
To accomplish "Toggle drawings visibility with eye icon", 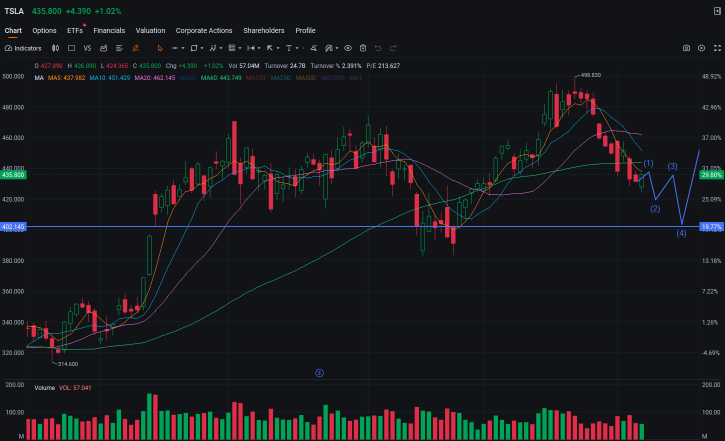I will coord(348,48).
